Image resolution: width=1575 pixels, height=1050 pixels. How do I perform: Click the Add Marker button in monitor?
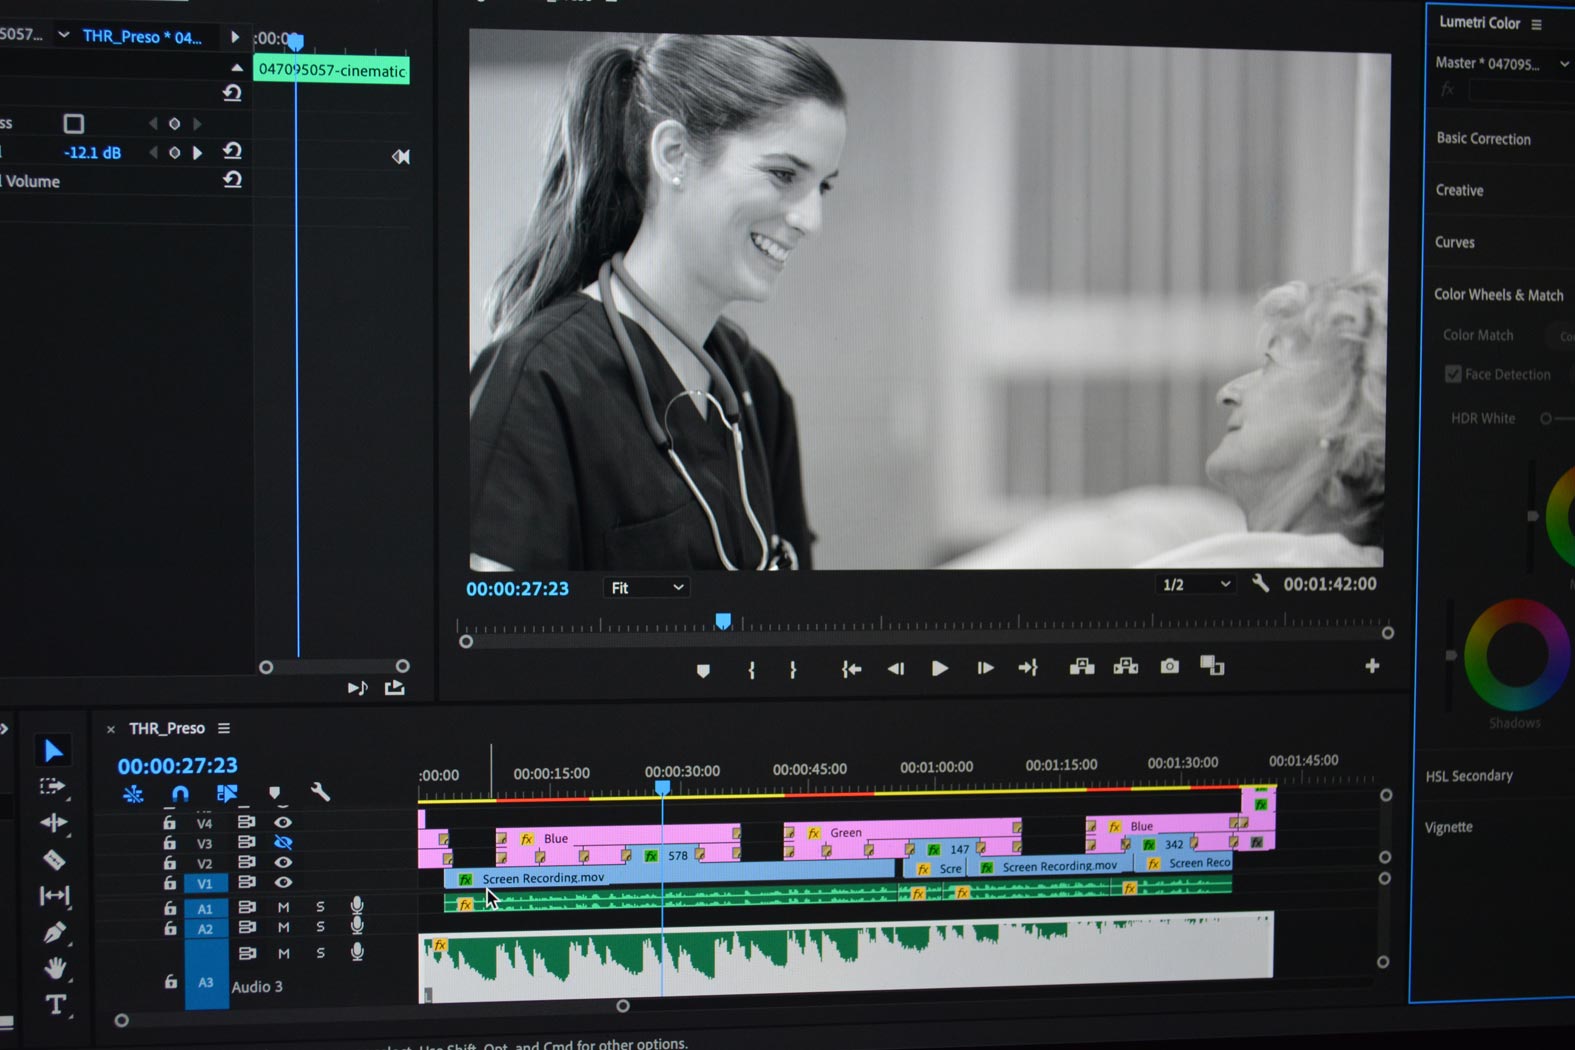click(703, 670)
